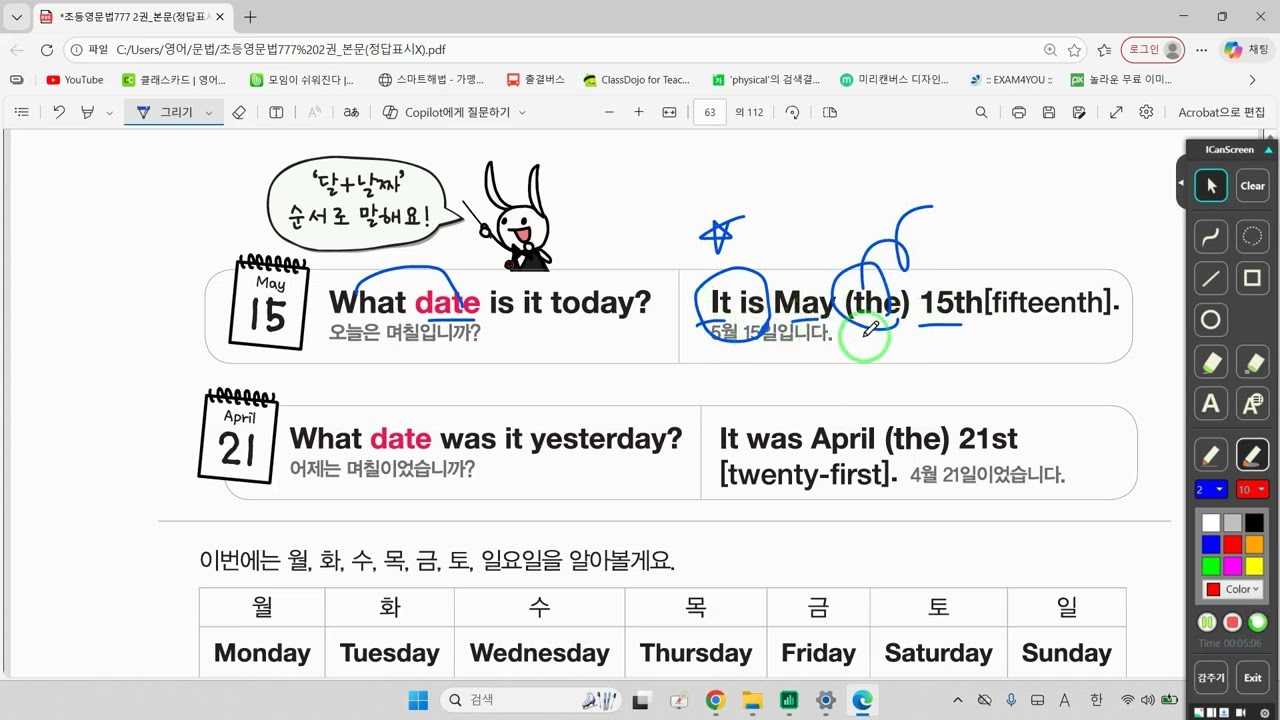Screen dimensions: 1280x720
Task: Click the Edge PDF eraser icon
Action: coord(239,113)
